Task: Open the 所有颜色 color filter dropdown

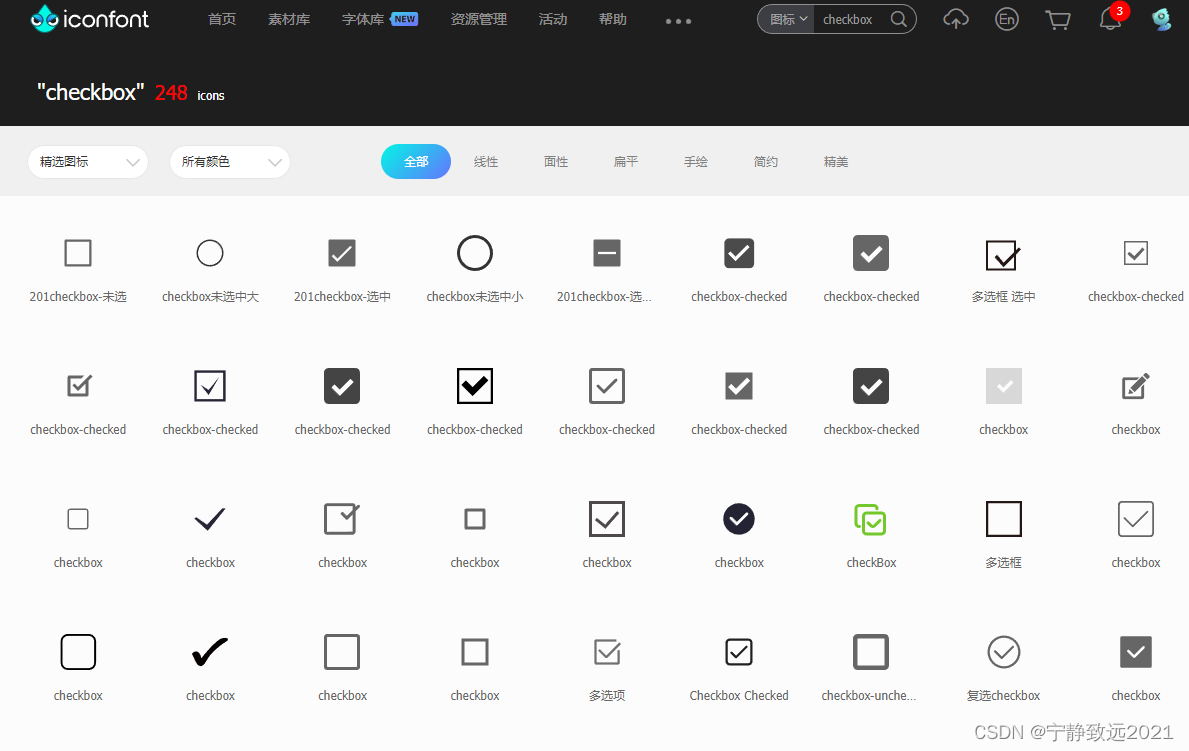Action: 229,161
